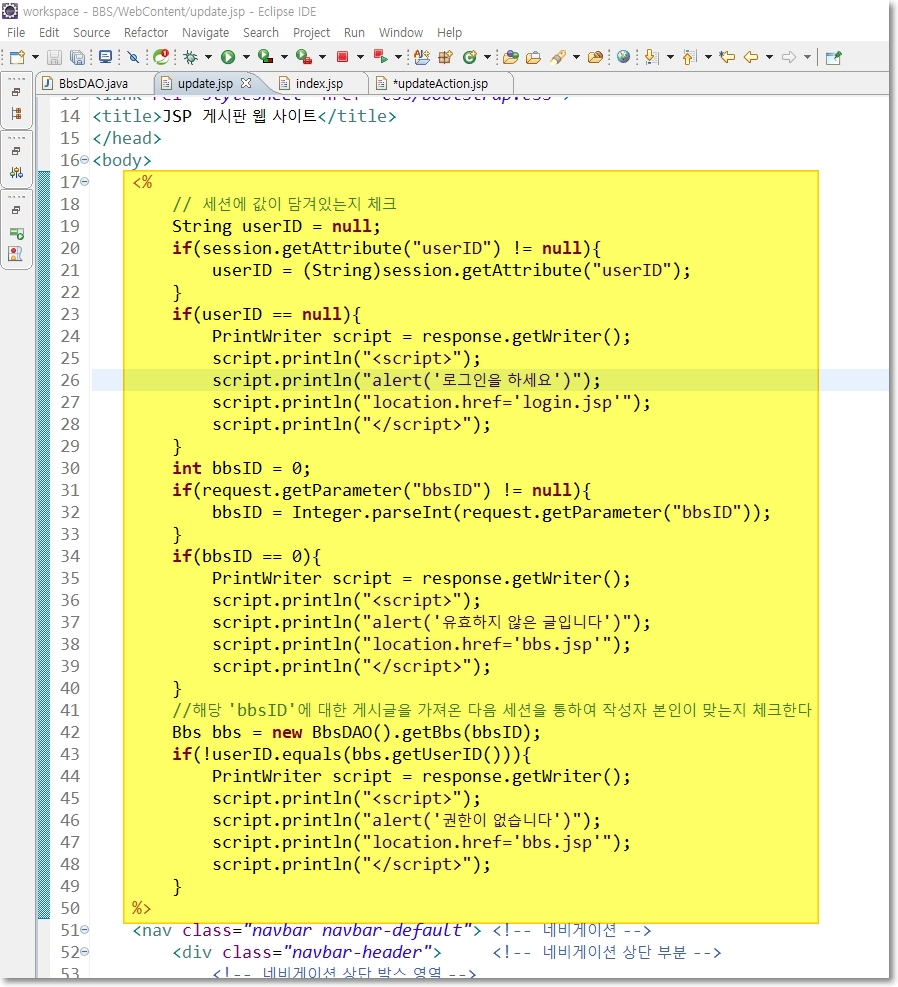Image resolution: width=898 pixels, height=987 pixels.
Task: Open the Source menu
Action: point(91,33)
